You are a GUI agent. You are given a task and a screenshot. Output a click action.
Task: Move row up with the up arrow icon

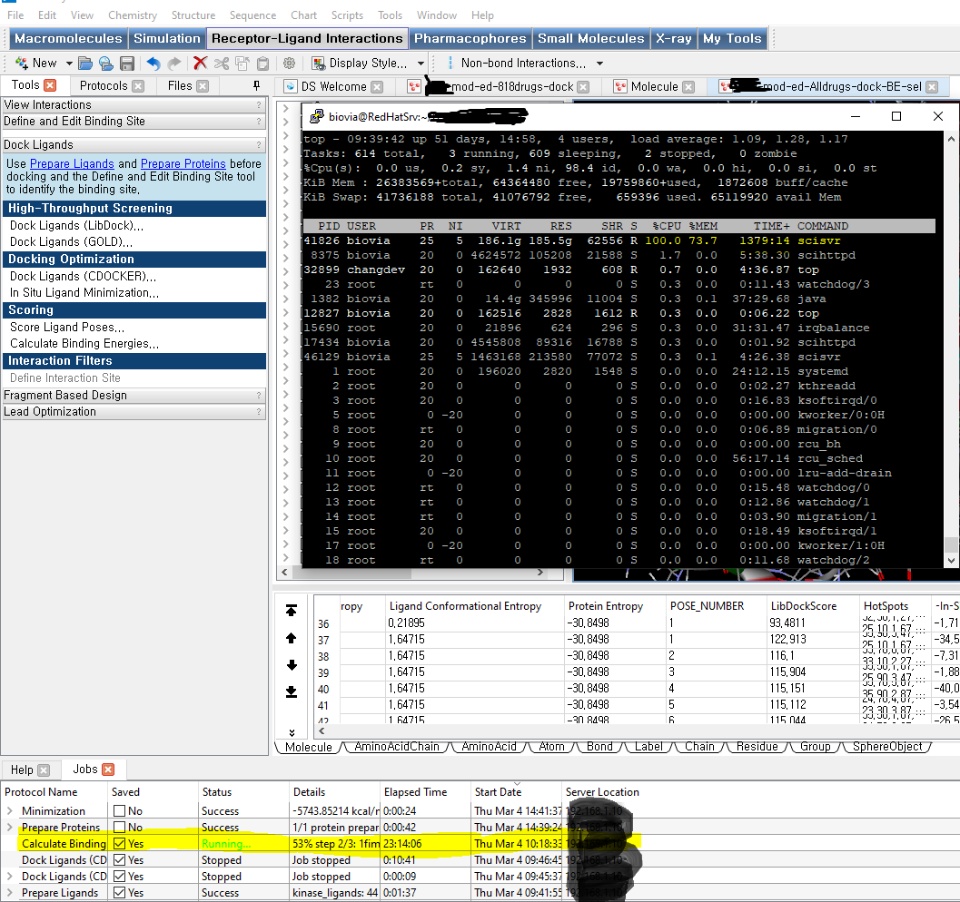tap(291, 638)
